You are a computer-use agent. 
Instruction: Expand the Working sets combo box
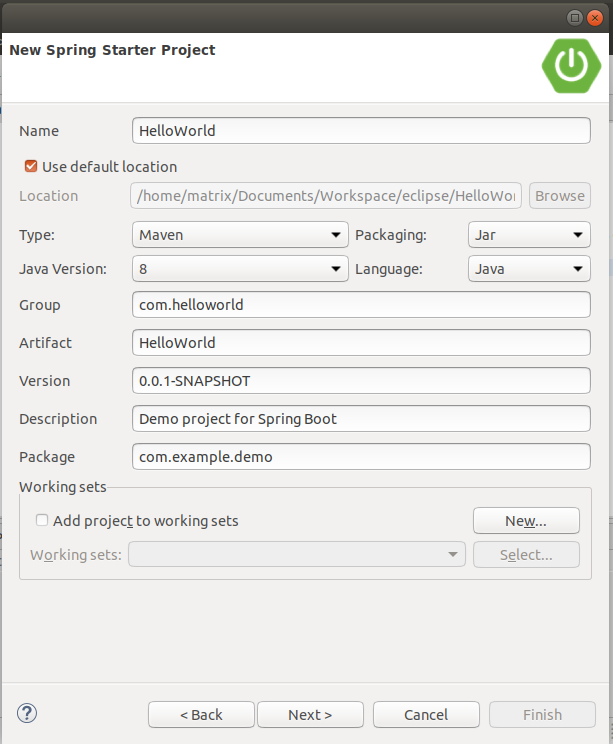(x=297, y=554)
